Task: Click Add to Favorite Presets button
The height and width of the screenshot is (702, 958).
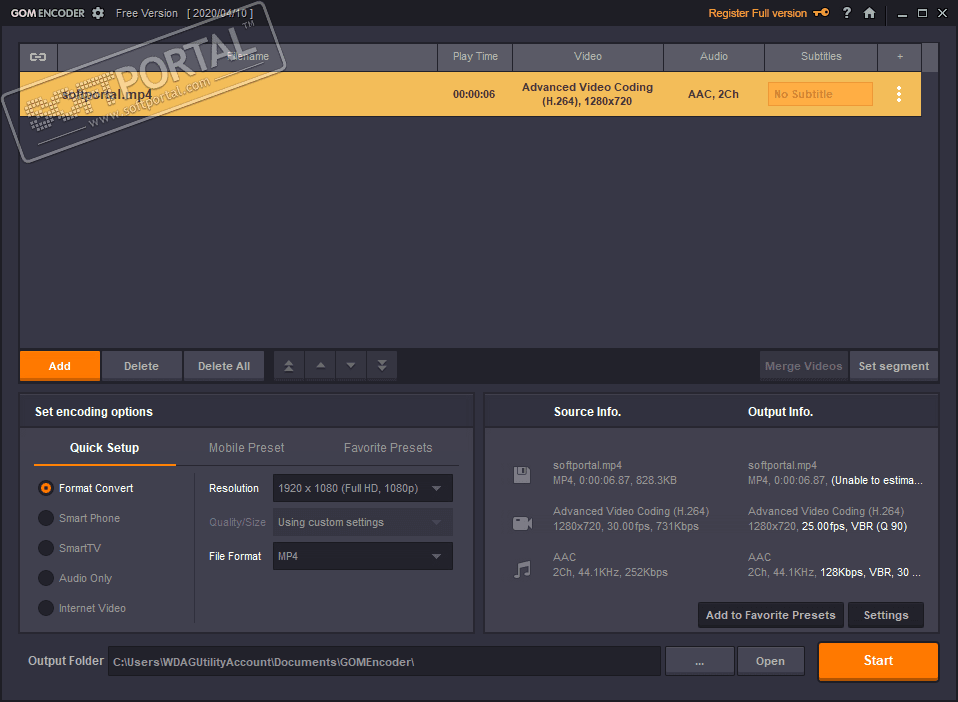Action: pyautogui.click(x=770, y=615)
